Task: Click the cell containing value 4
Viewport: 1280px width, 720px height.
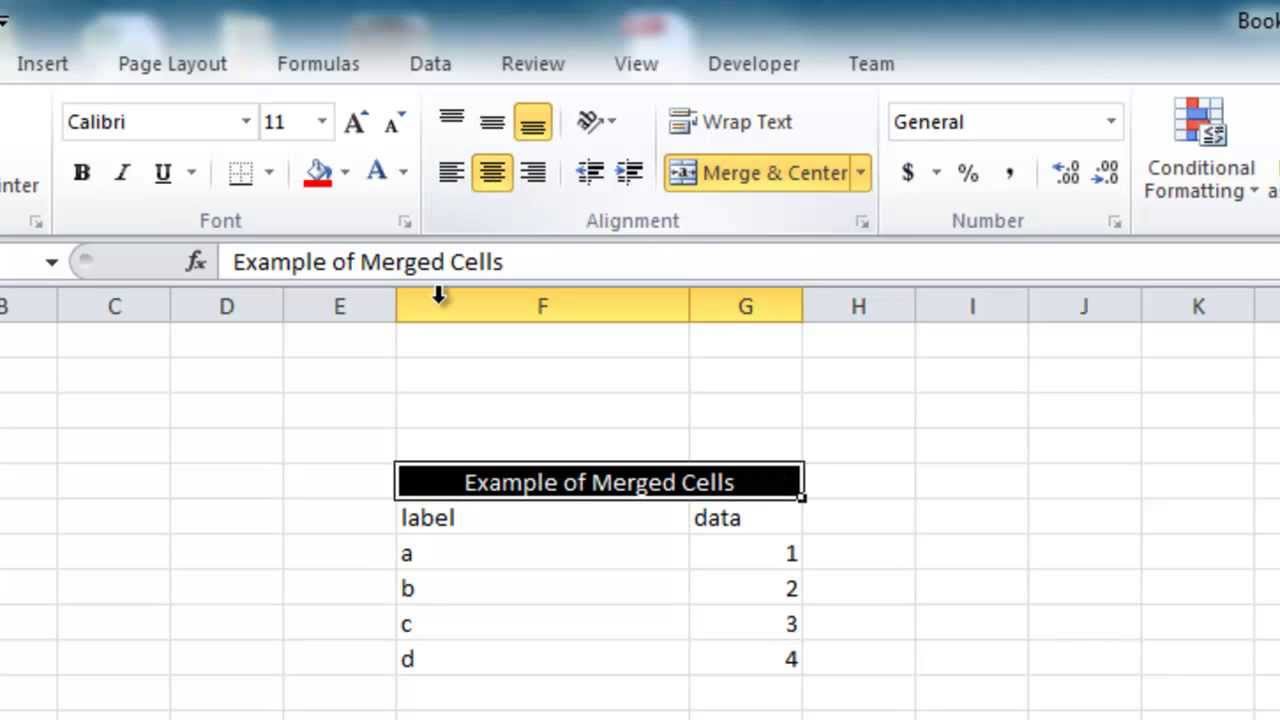Action: pyautogui.click(x=746, y=659)
